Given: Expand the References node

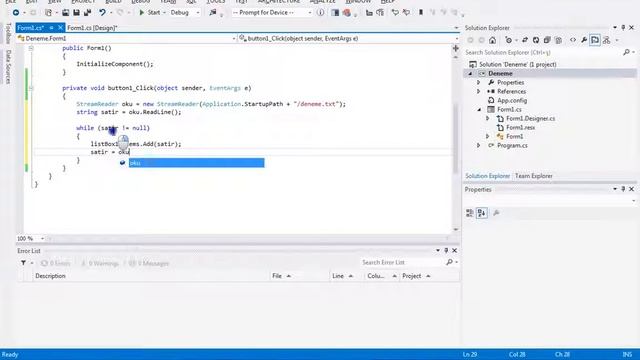Looking at the screenshot, I should (479, 91).
